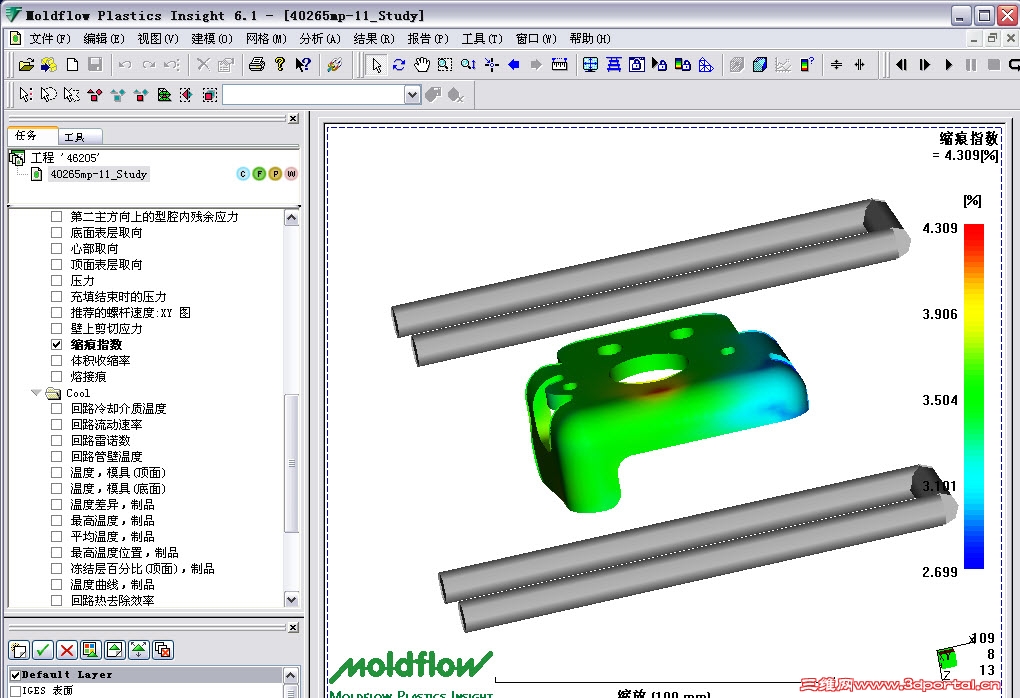Click the Examine result color-scale question icon

coord(807,64)
